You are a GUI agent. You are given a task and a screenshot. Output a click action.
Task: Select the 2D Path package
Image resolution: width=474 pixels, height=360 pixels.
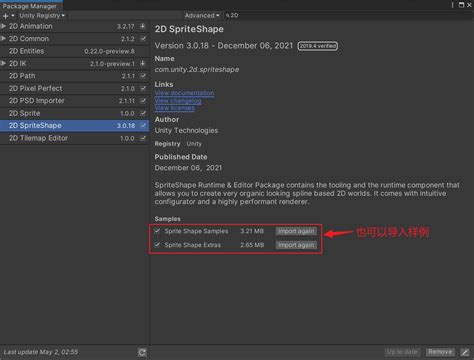(x=74, y=76)
